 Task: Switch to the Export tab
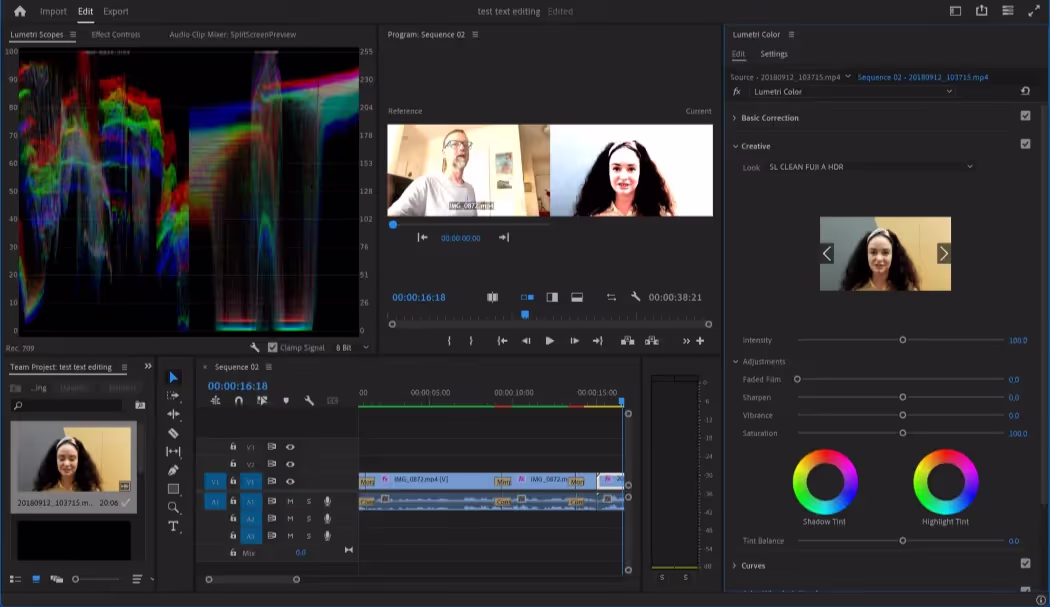click(x=116, y=11)
